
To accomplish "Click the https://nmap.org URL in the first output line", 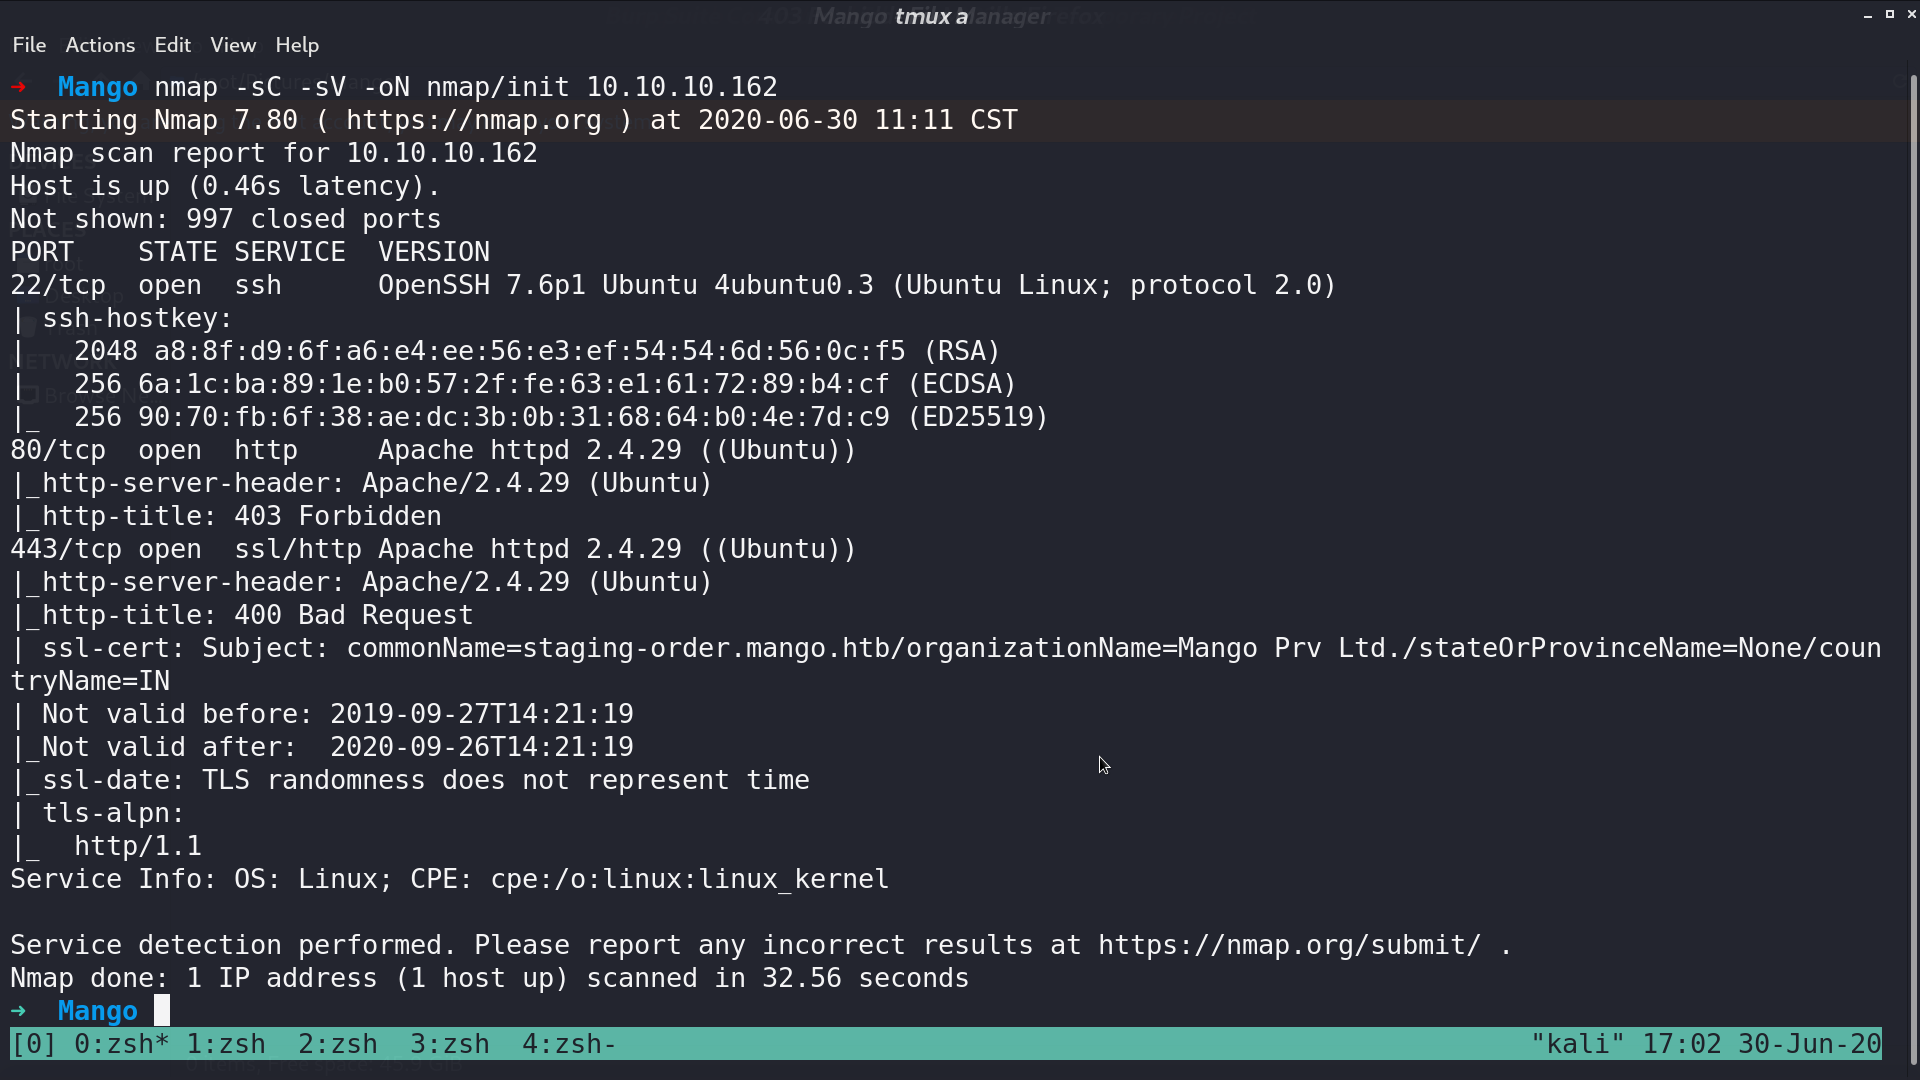I will (x=474, y=120).
